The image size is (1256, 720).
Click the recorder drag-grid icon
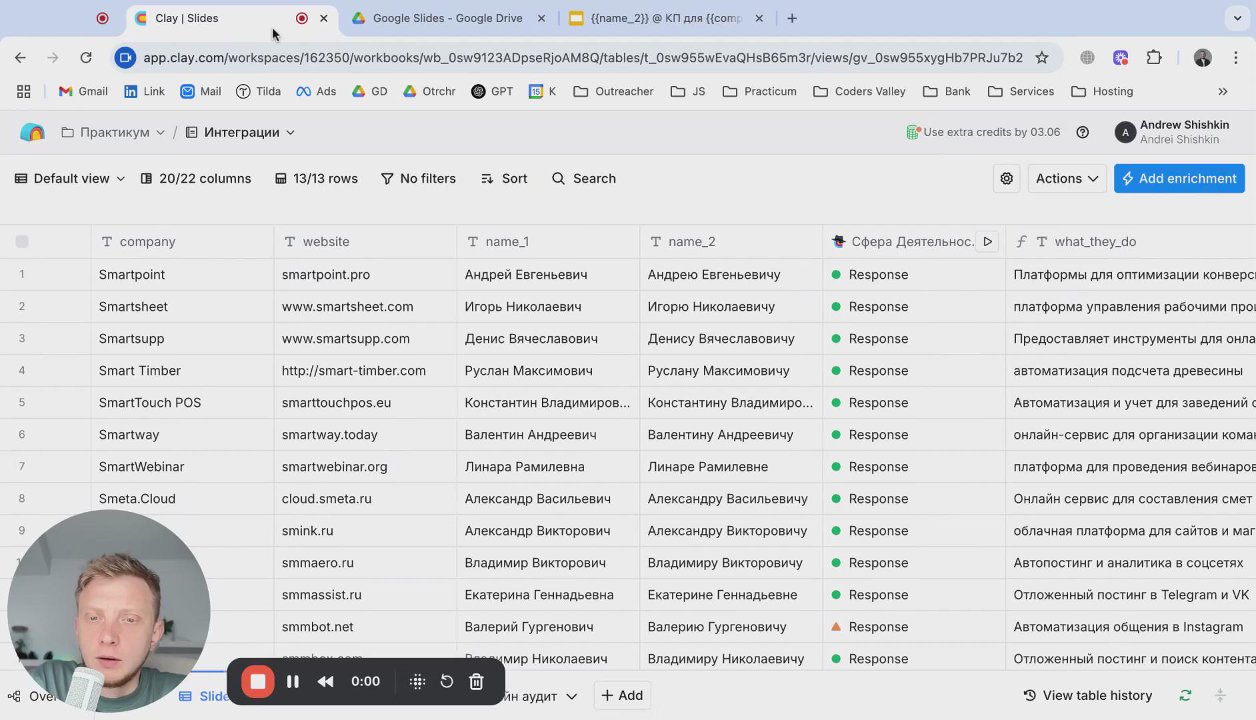[x=418, y=681]
